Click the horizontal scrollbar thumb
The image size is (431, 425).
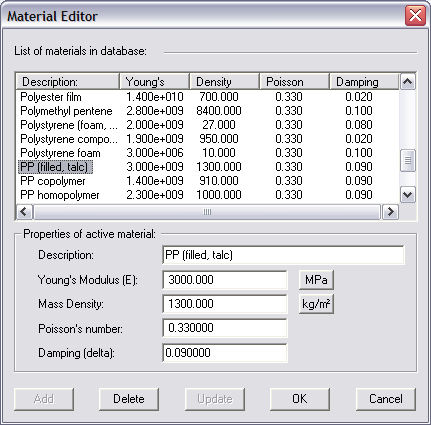(x=207, y=211)
